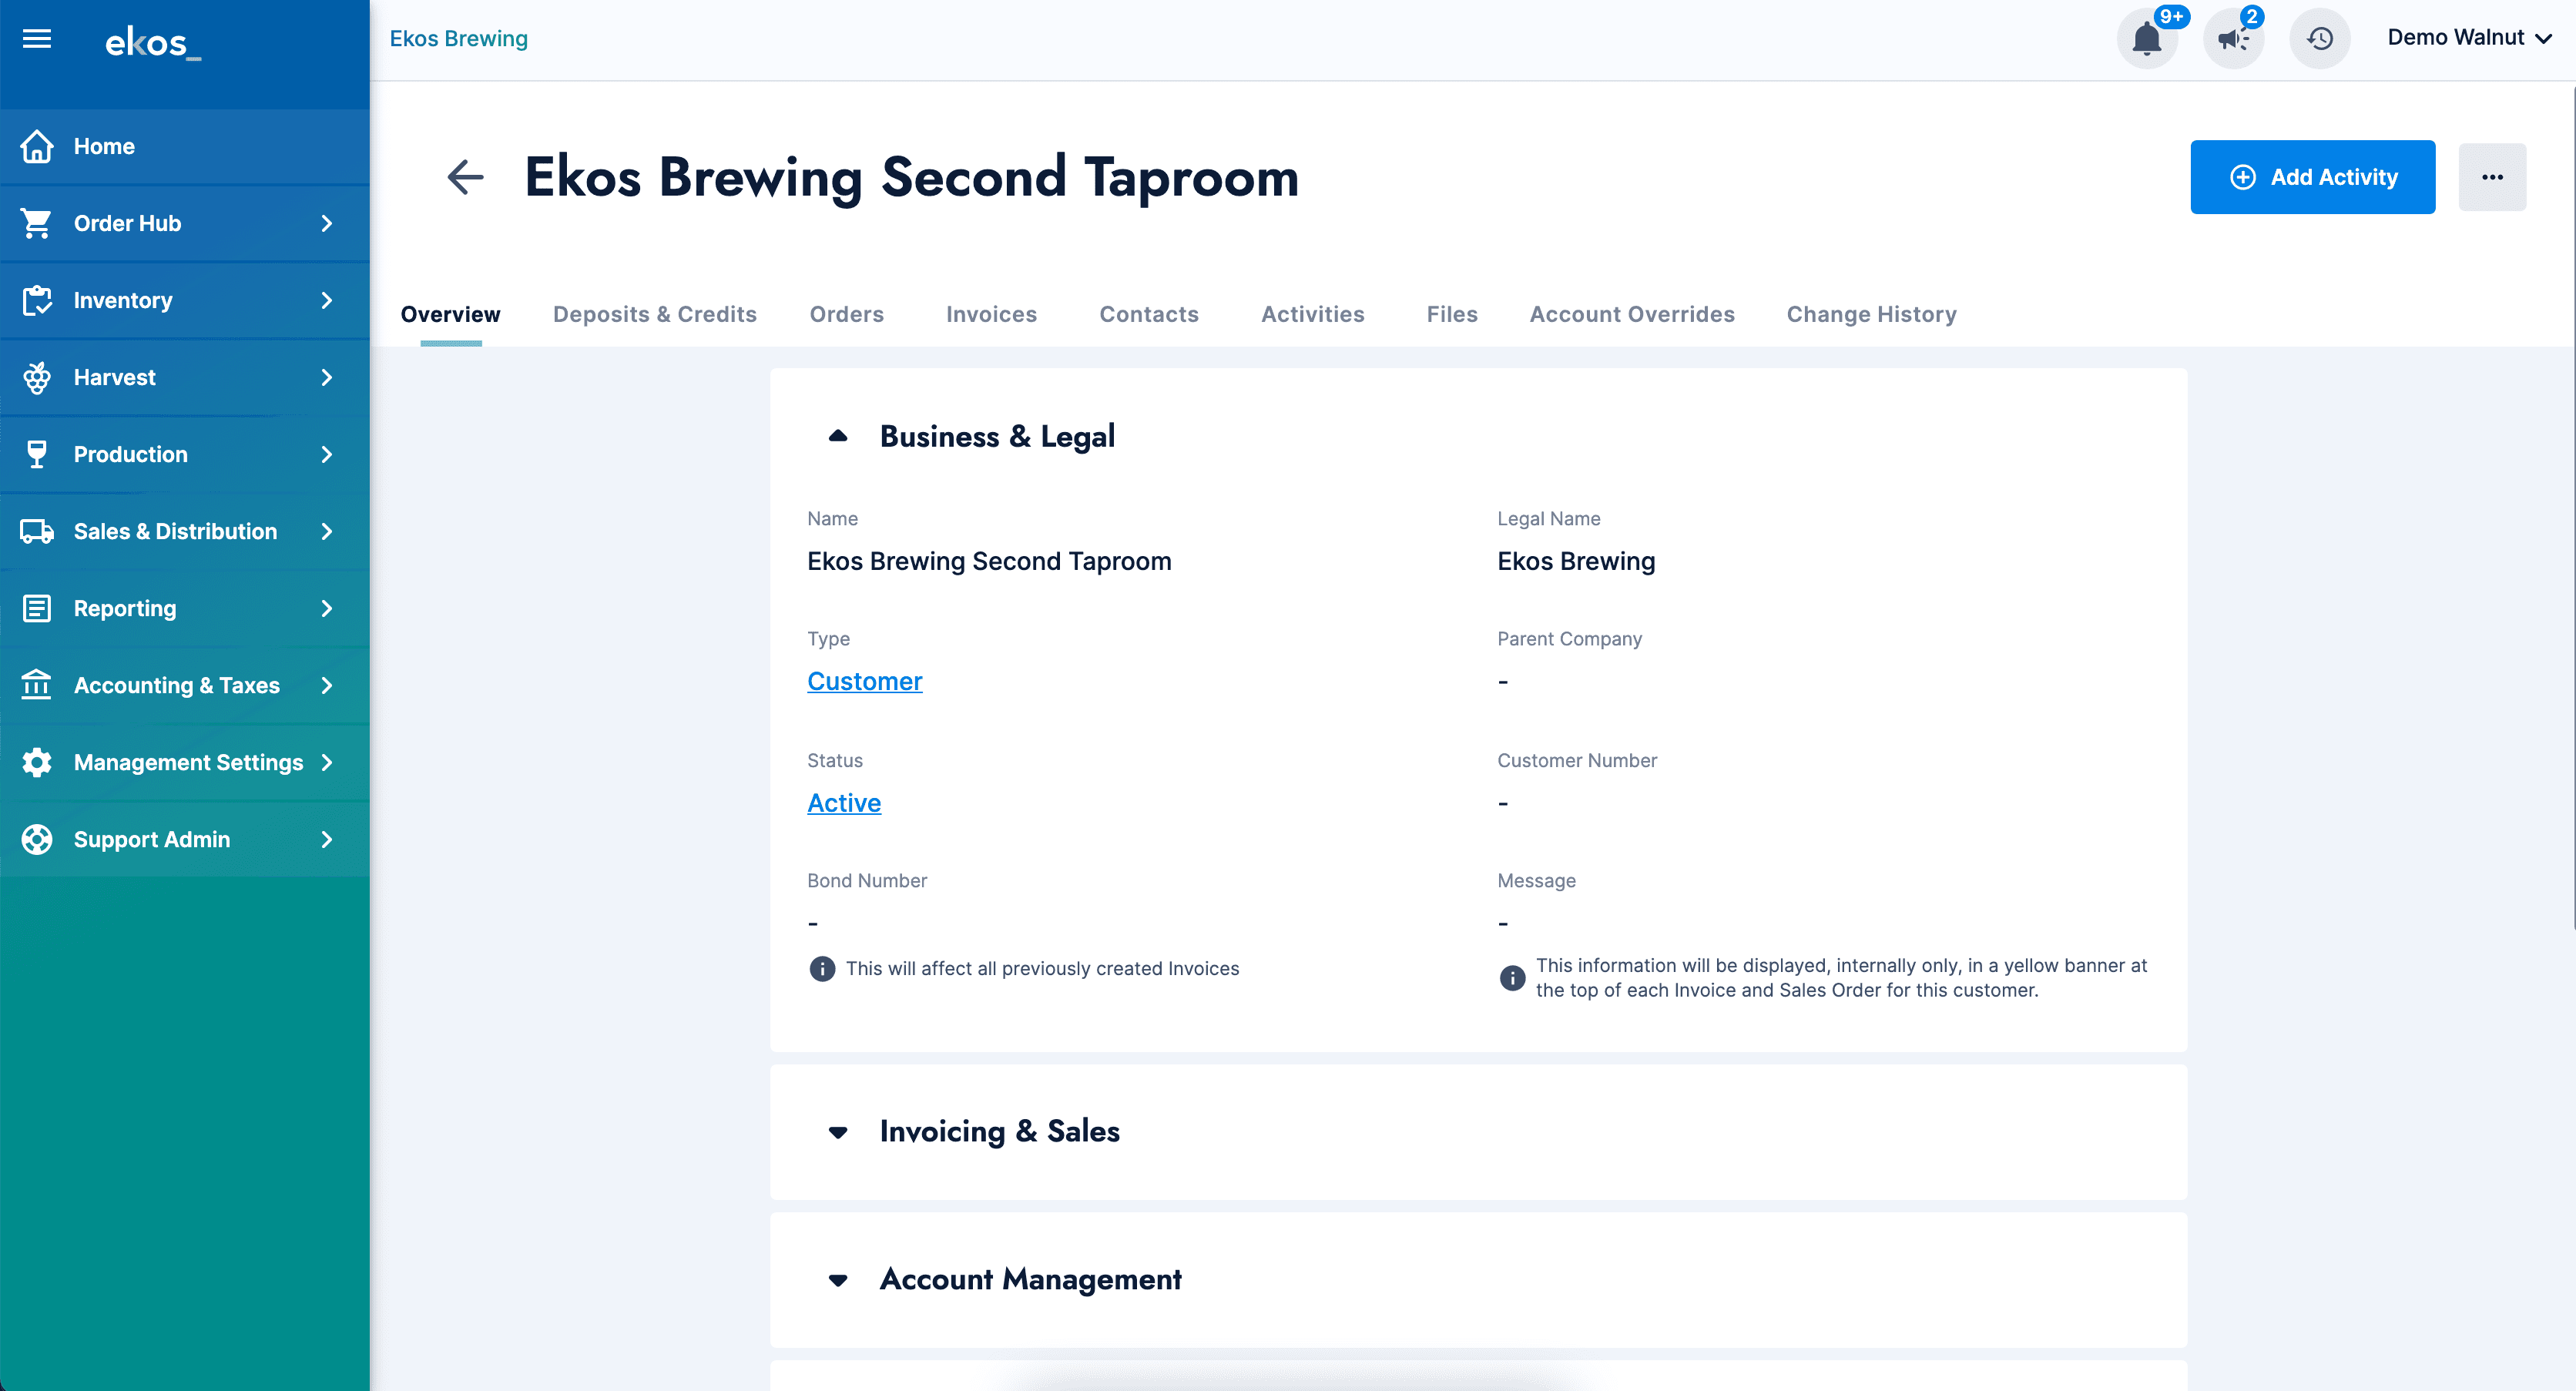Go back using the left arrow
The width and height of the screenshot is (2576, 1391).
tap(465, 177)
